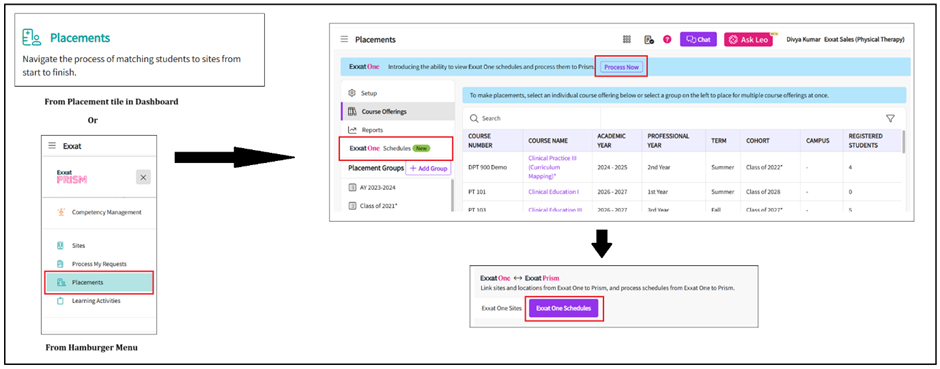This screenshot has height=369, width=940.
Task: Open the help question mark icon
Action: point(667,40)
